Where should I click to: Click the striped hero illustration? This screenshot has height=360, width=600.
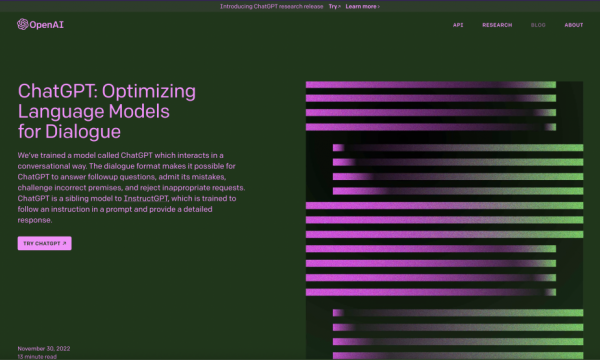click(x=444, y=220)
